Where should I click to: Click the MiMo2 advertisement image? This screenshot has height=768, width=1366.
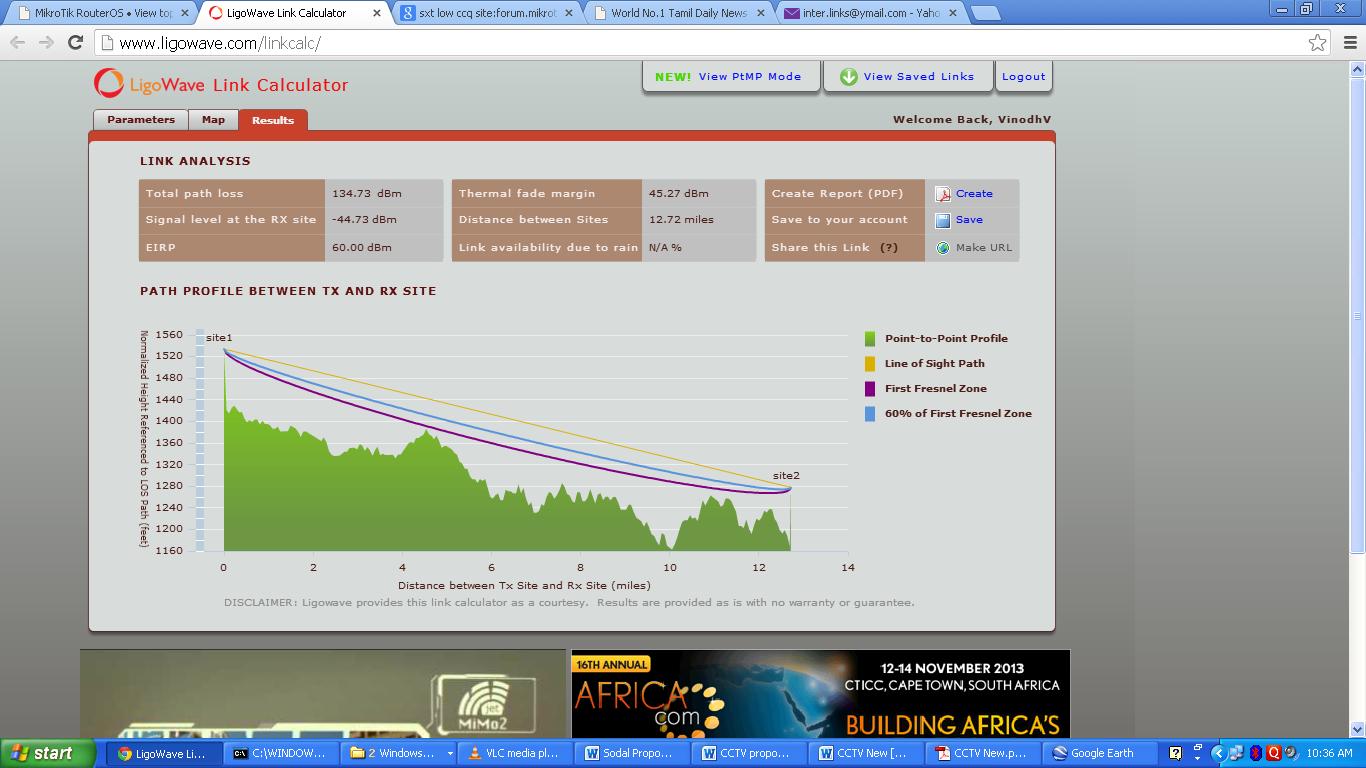click(323, 694)
